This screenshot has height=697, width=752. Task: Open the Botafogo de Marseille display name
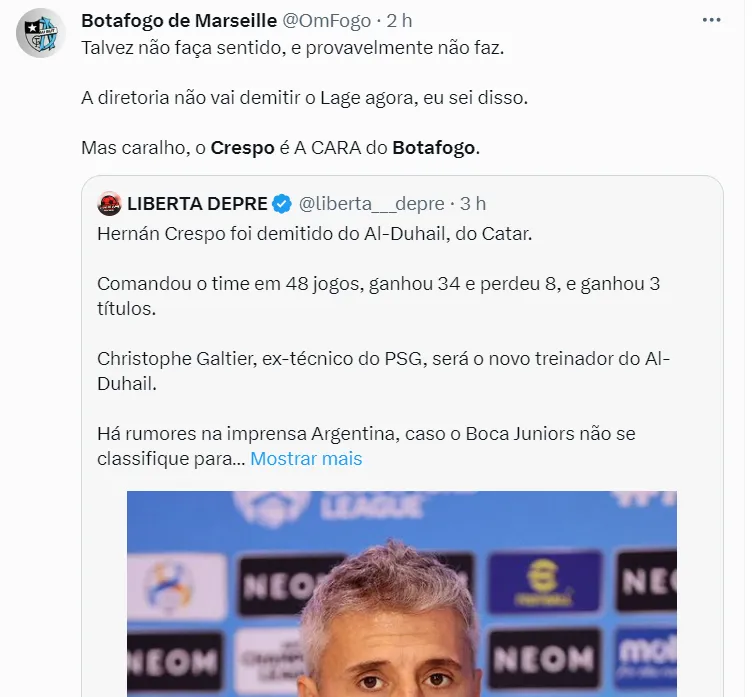pos(164,21)
